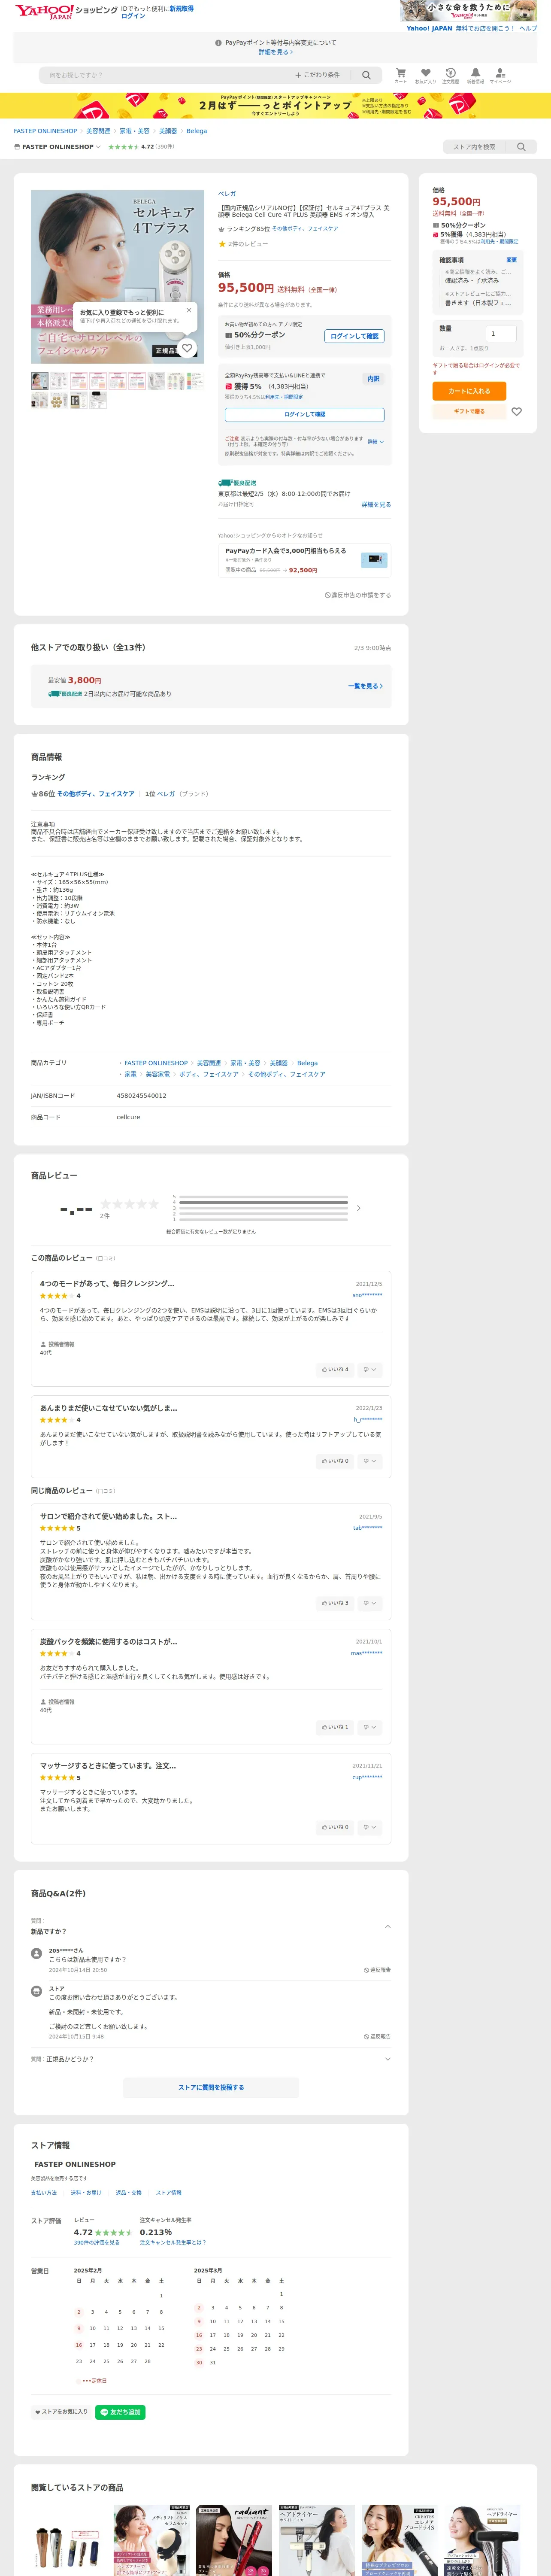Viewport: 551px width, 2576px height.
Task: Open 美容関連 in the top breadcrumb
Action: (98, 131)
